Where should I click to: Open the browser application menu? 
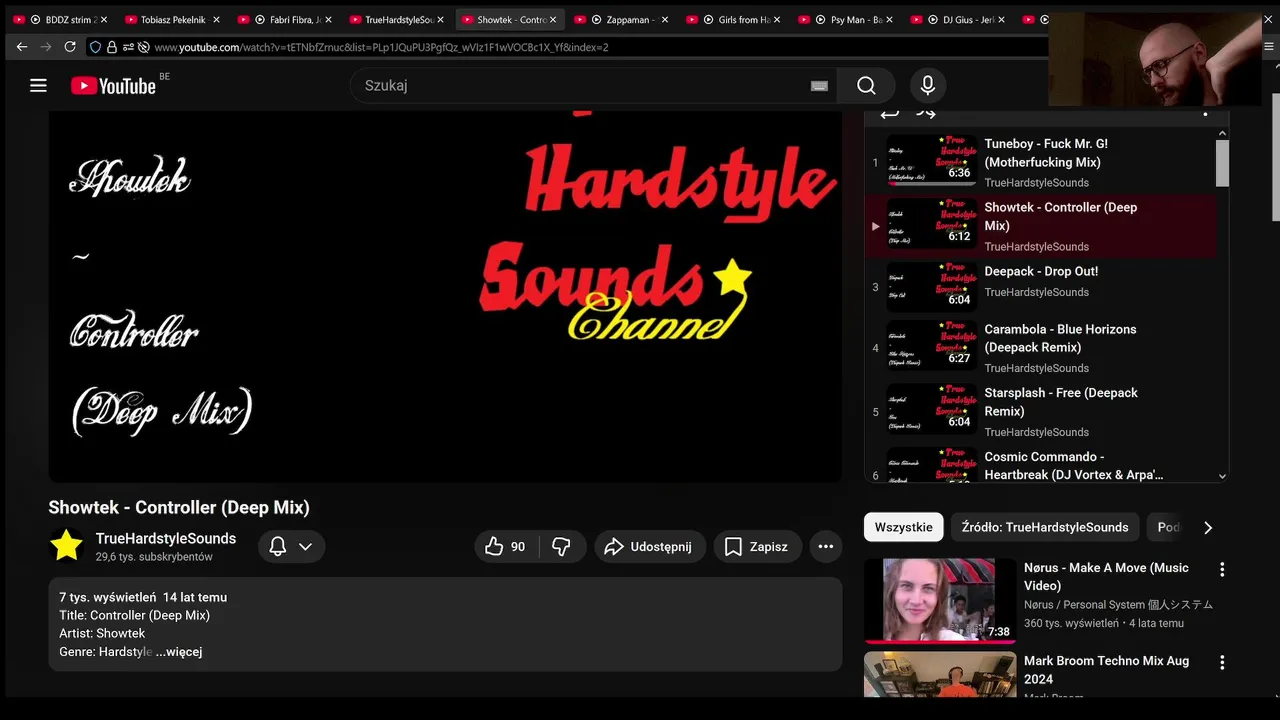pyautogui.click(x=1269, y=47)
